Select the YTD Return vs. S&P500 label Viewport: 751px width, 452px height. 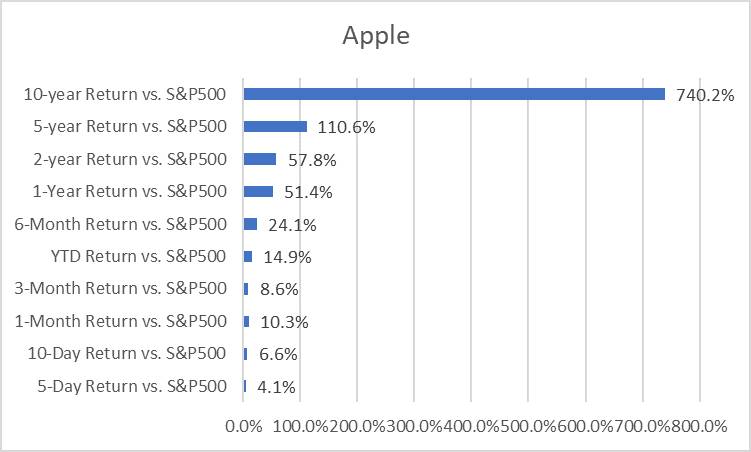click(139, 256)
